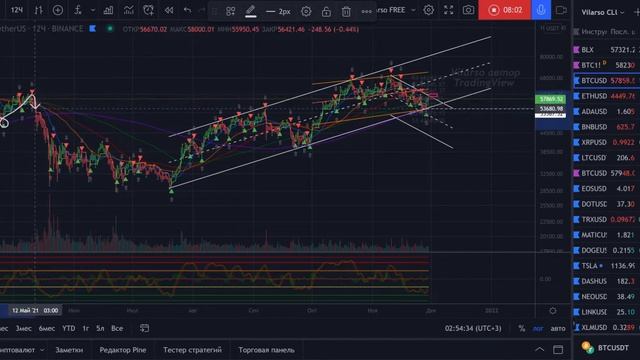Open the indicator templates icon
Viewport: 640px width, 360px height.
129,10
